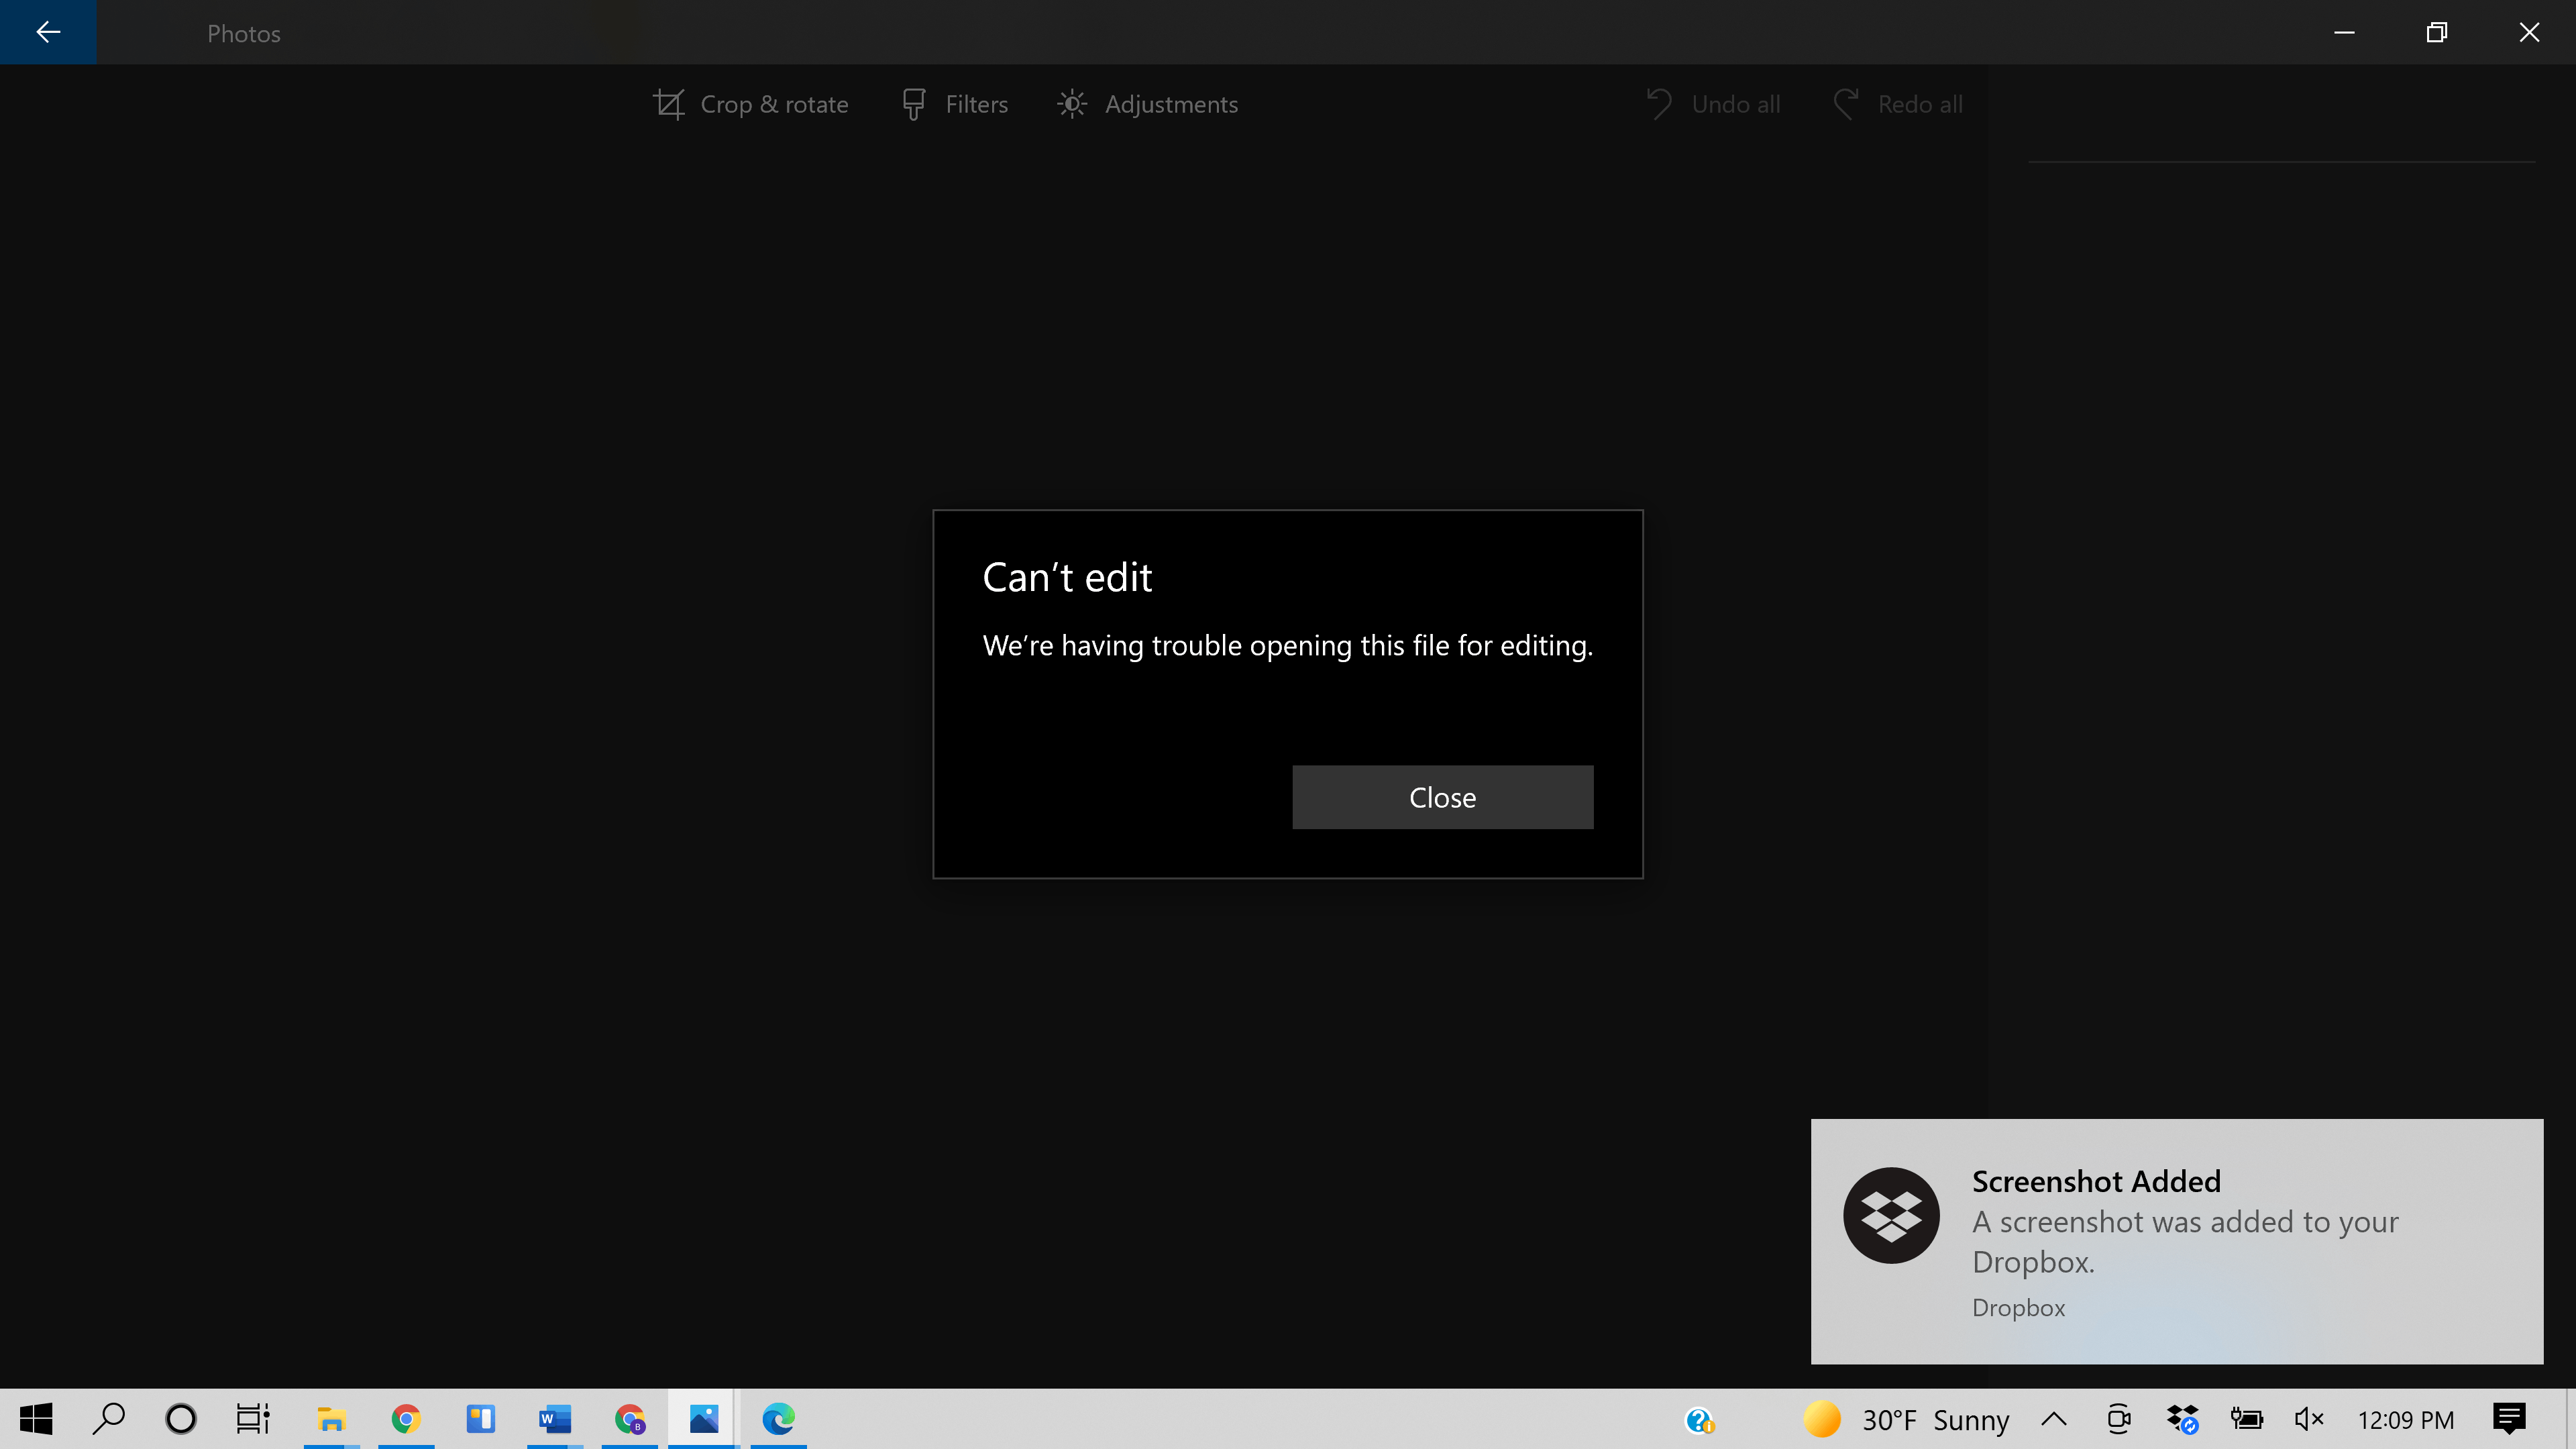The height and width of the screenshot is (1449, 2576).
Task: Open Crop & rotate tool
Action: [x=750, y=104]
